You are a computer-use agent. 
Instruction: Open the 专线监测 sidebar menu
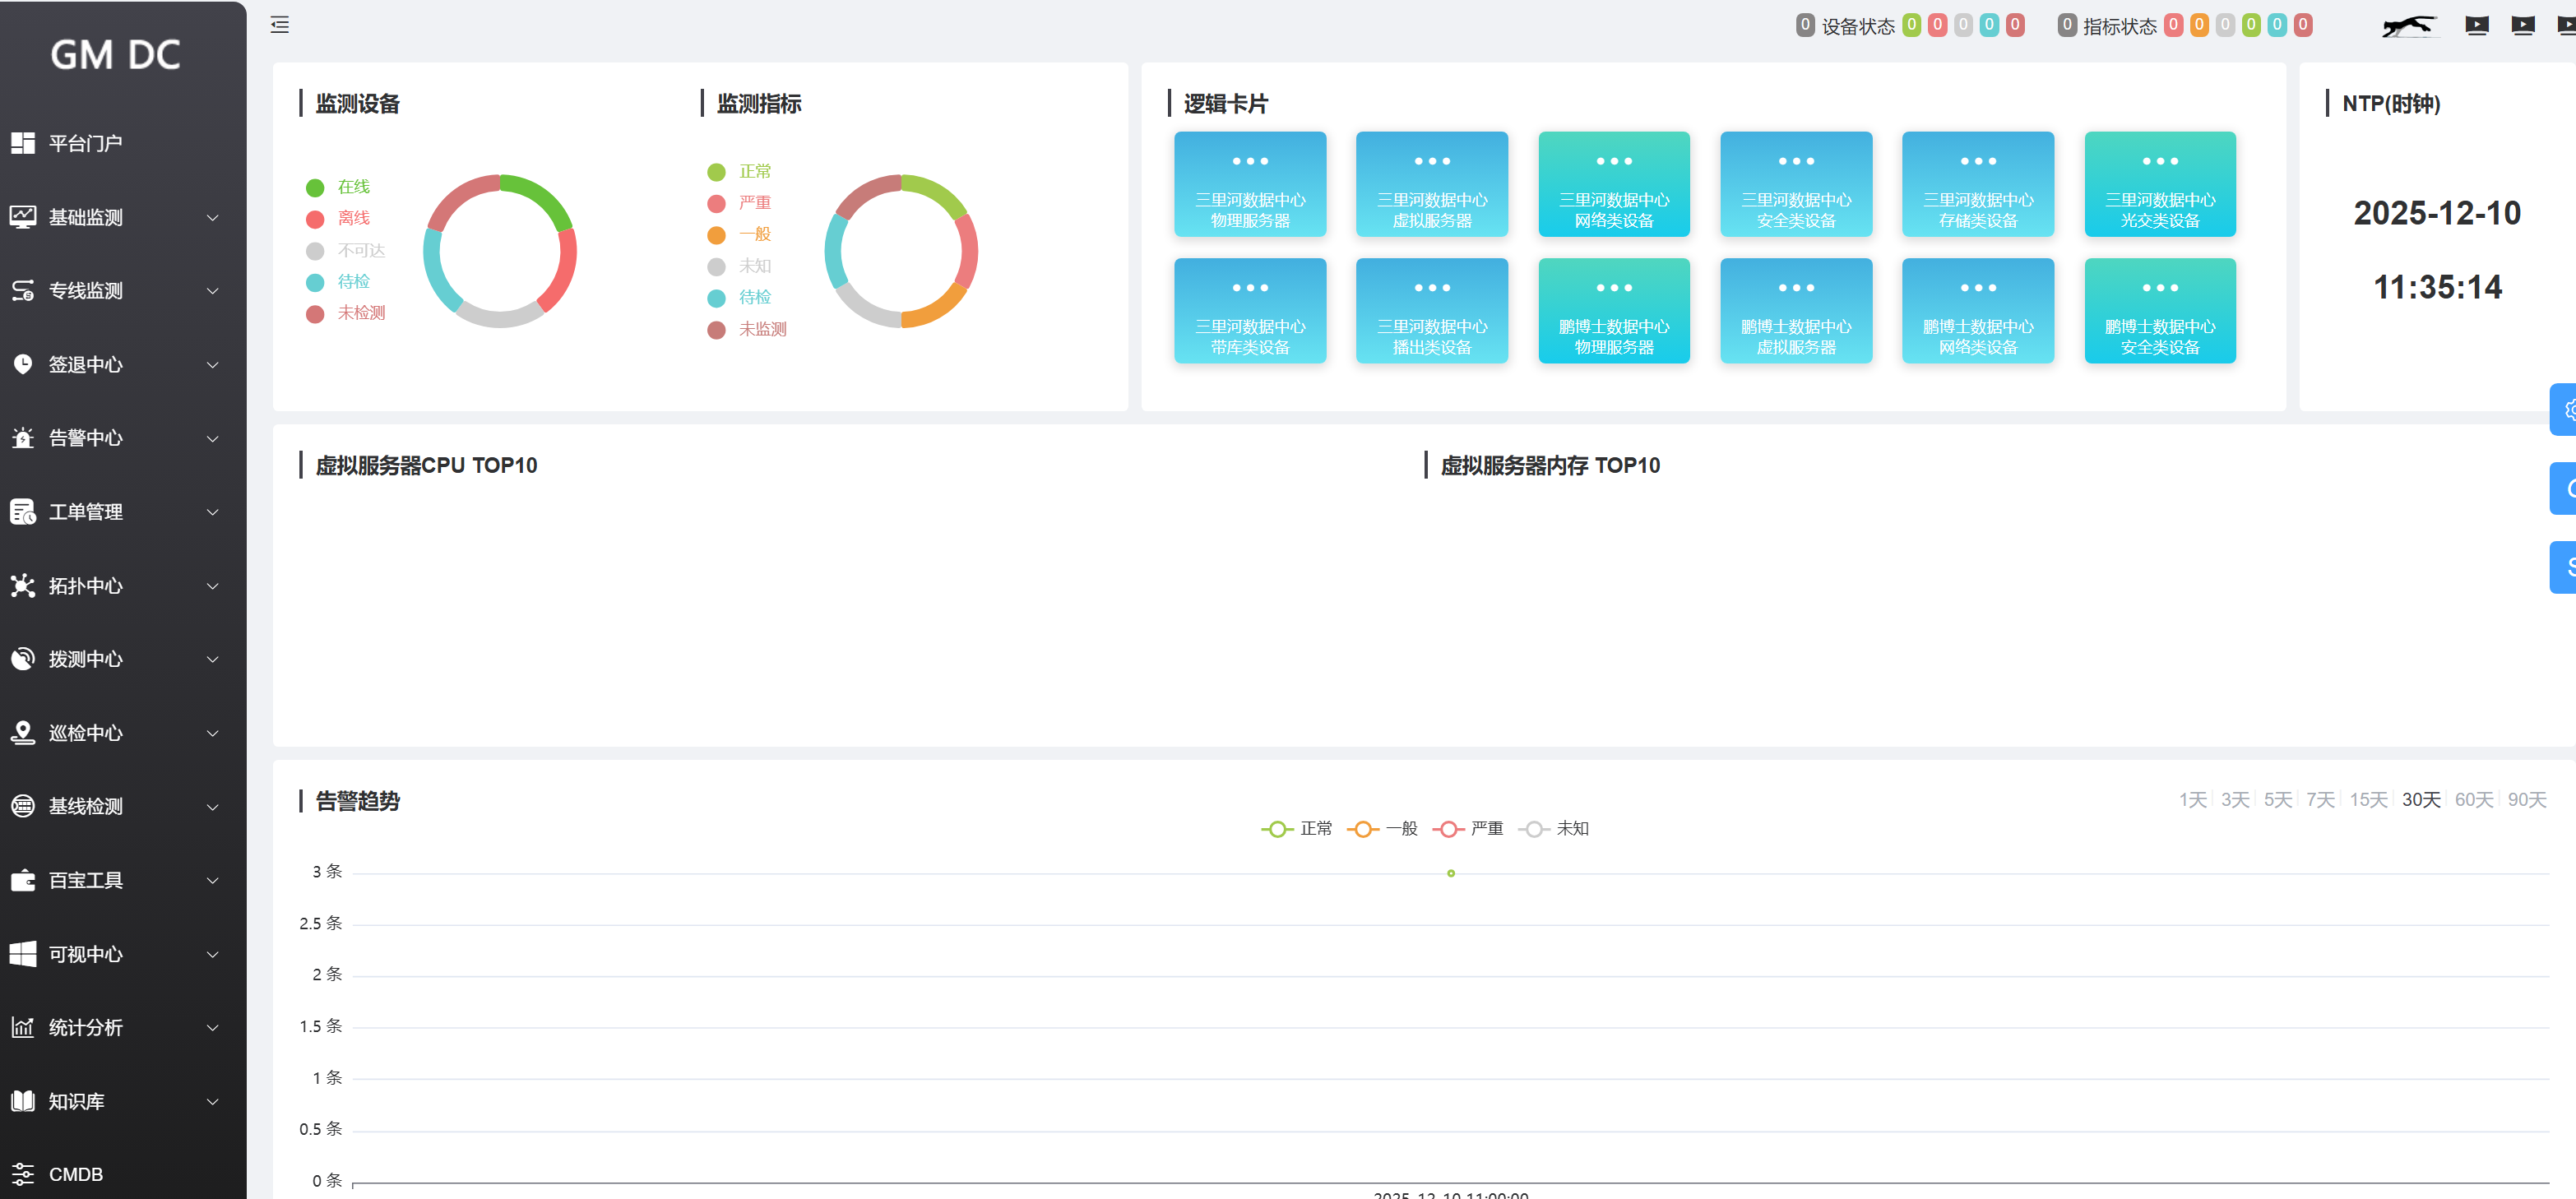point(86,291)
